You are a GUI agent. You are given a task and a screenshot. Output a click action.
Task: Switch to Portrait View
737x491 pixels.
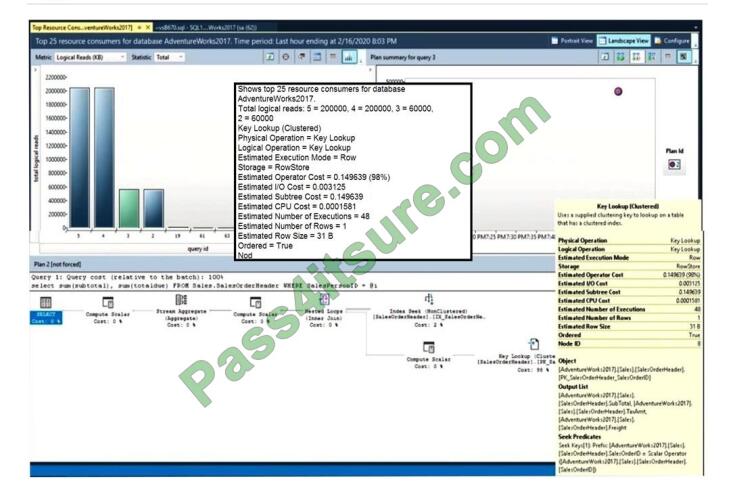572,41
